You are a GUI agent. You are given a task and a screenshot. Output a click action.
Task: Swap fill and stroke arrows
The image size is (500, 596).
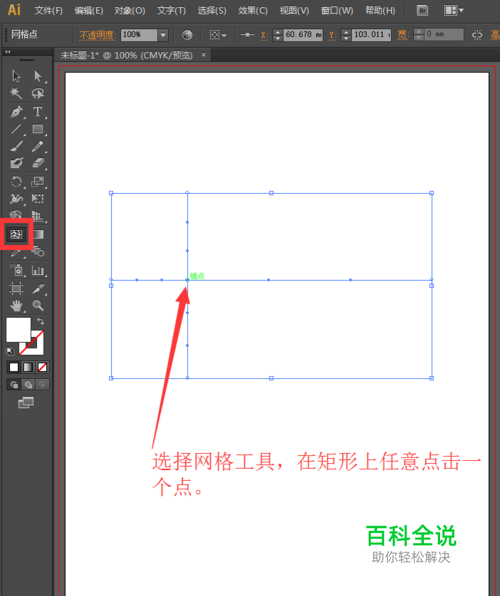pyautogui.click(x=40, y=322)
